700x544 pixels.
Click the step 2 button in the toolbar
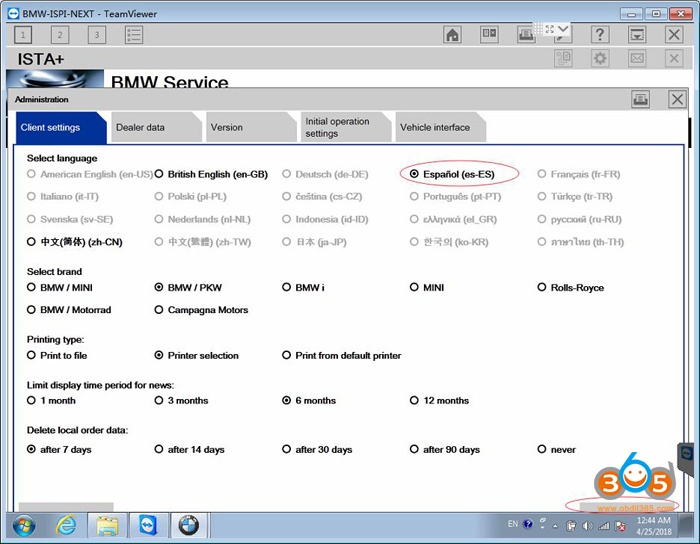[60, 35]
